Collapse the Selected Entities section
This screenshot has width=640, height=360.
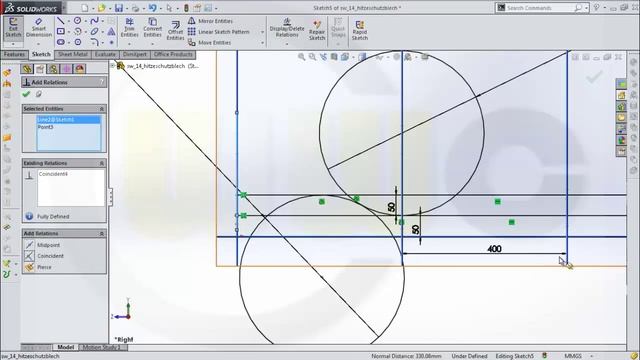pyautogui.click(x=102, y=109)
